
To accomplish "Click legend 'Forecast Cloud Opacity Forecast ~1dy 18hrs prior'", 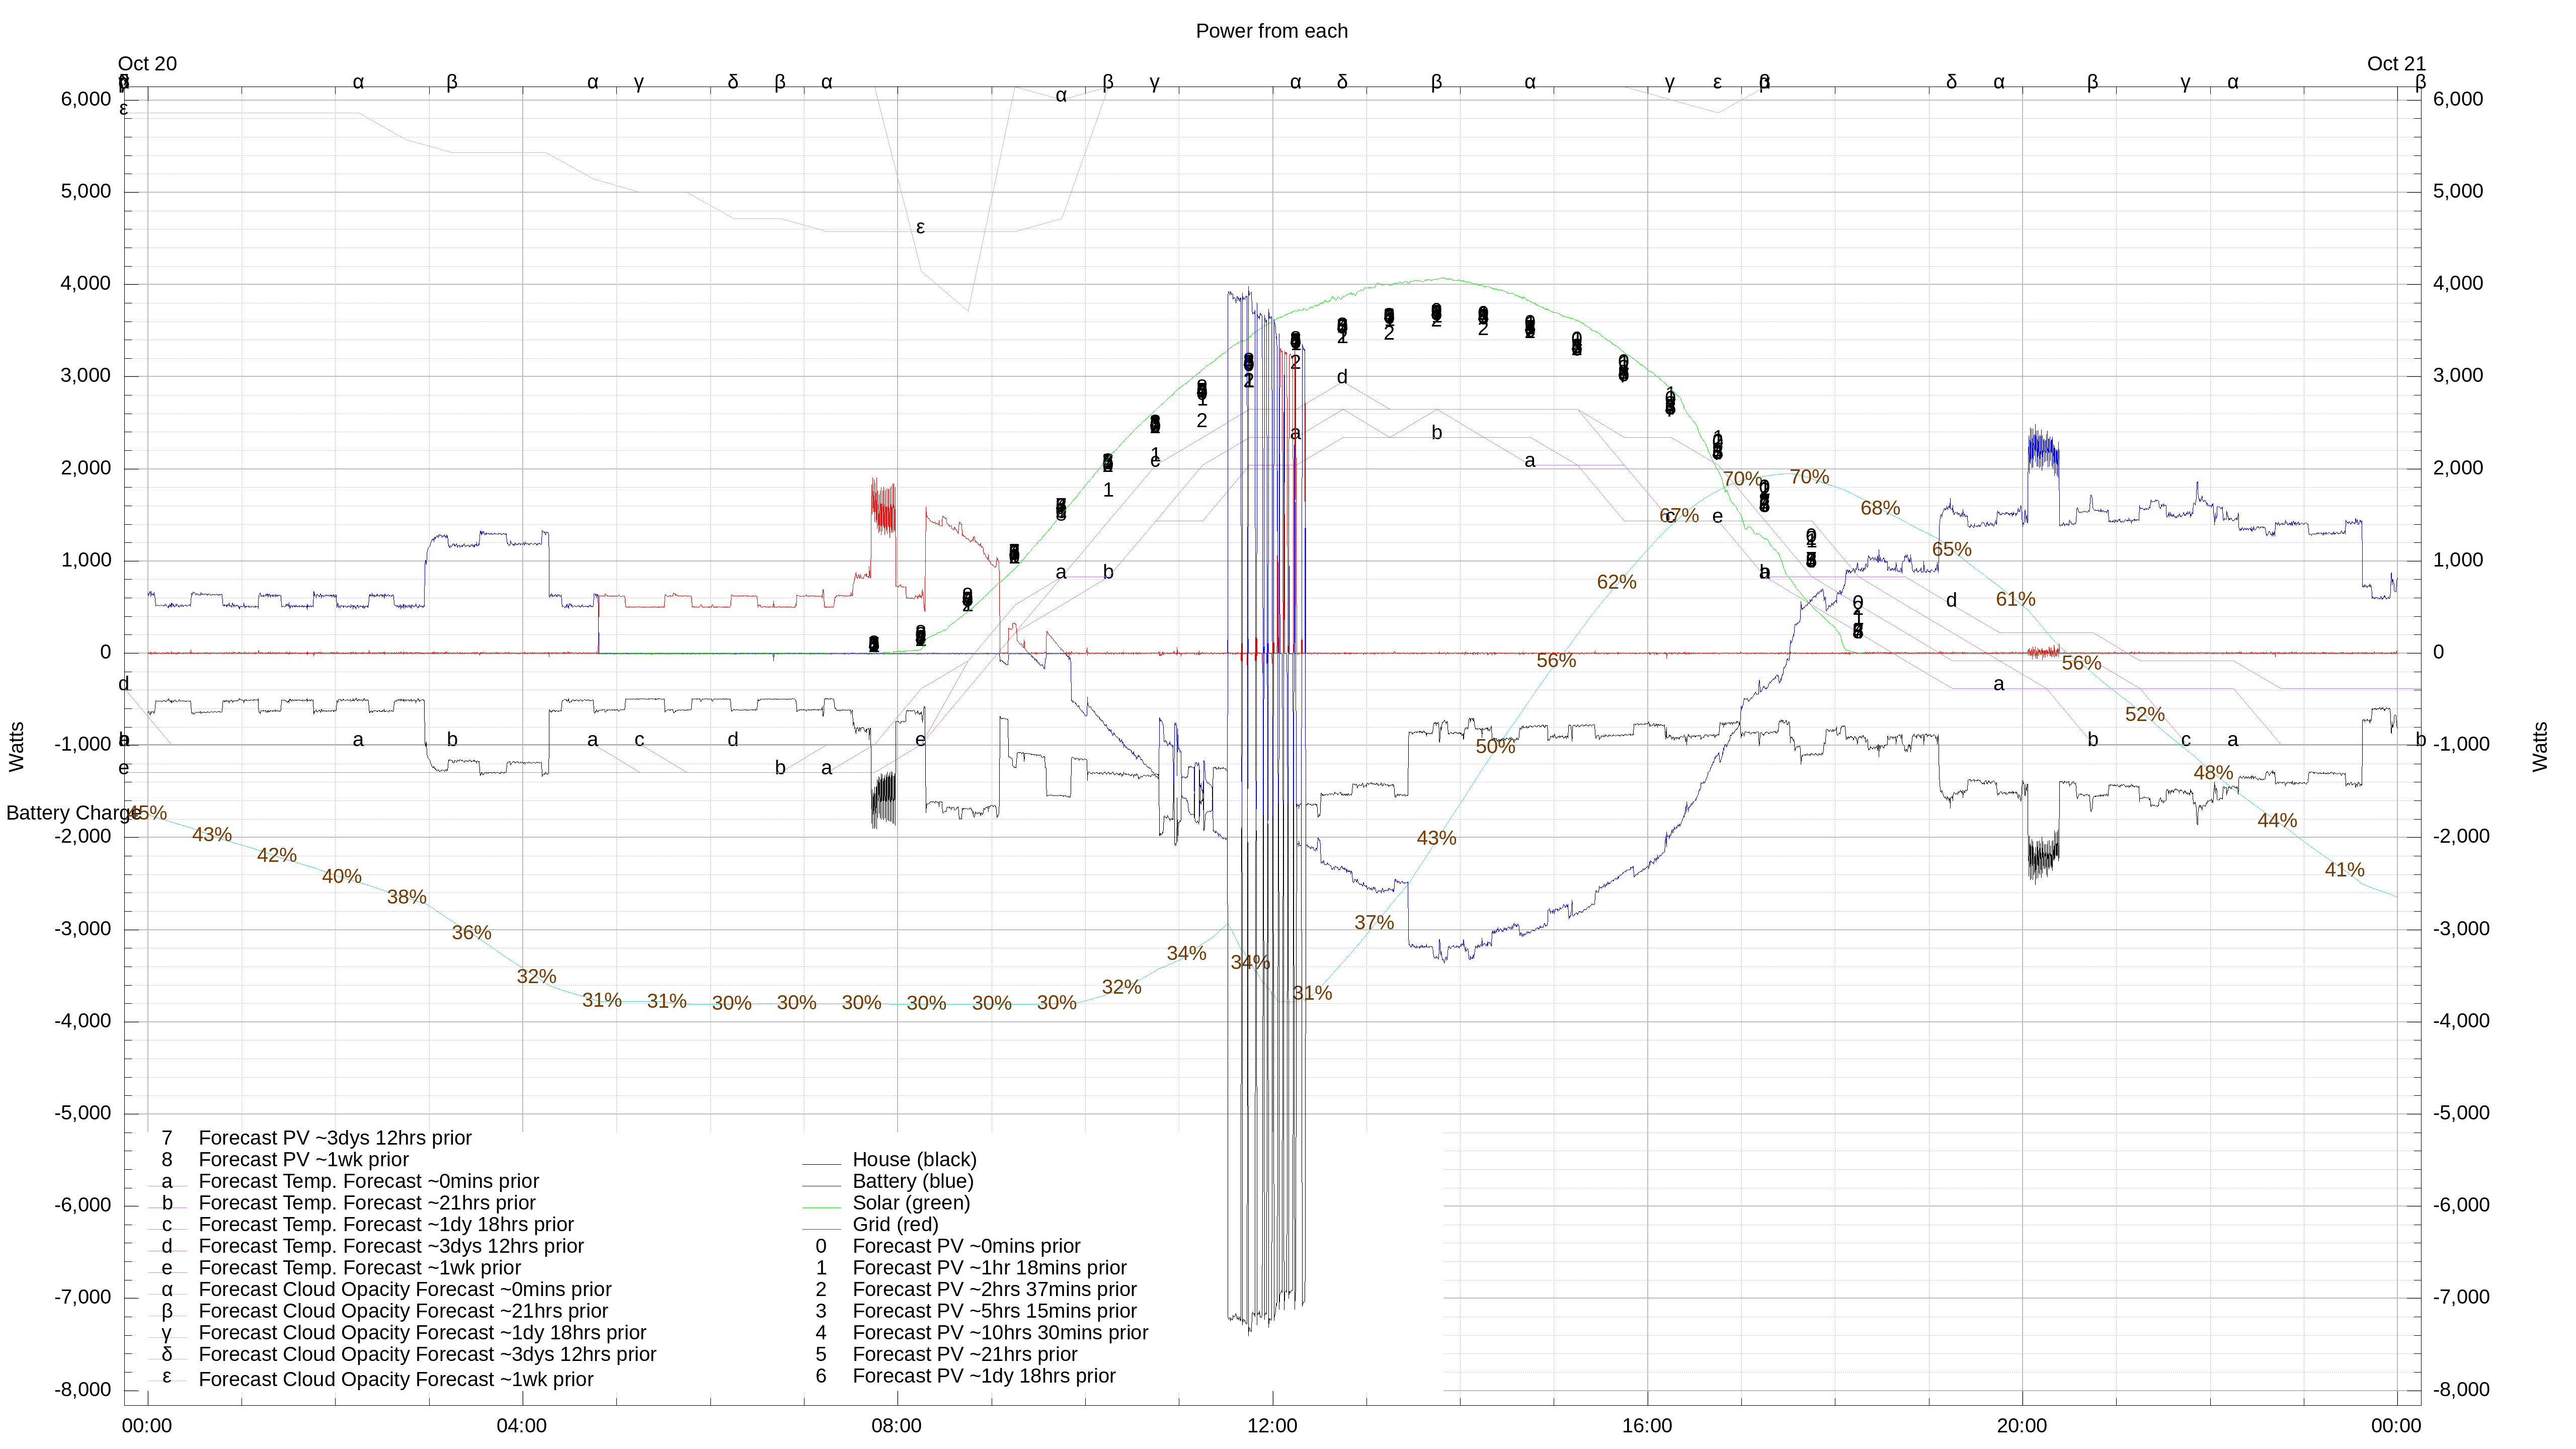I will pos(422,1333).
